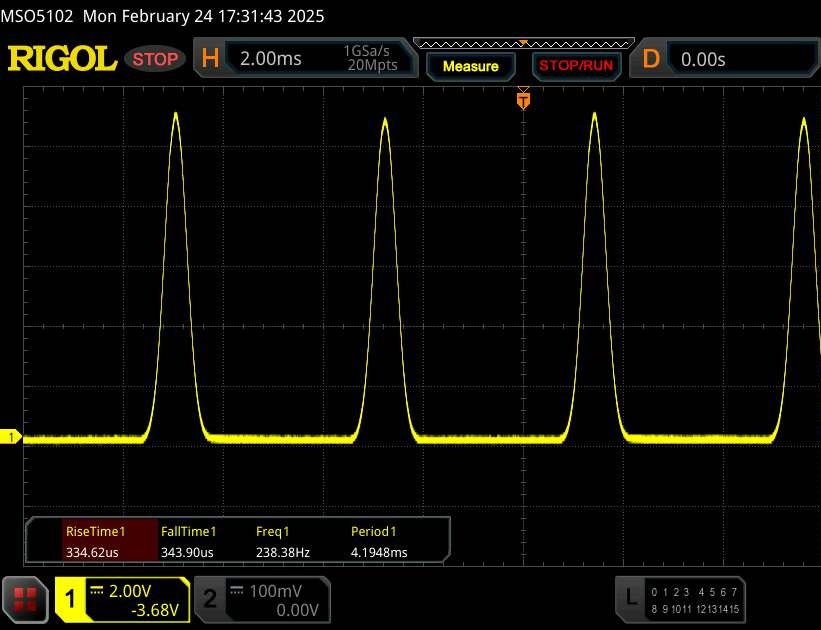This screenshot has width=821, height=630.
Task: Open the delay D panel
Action: (725, 58)
